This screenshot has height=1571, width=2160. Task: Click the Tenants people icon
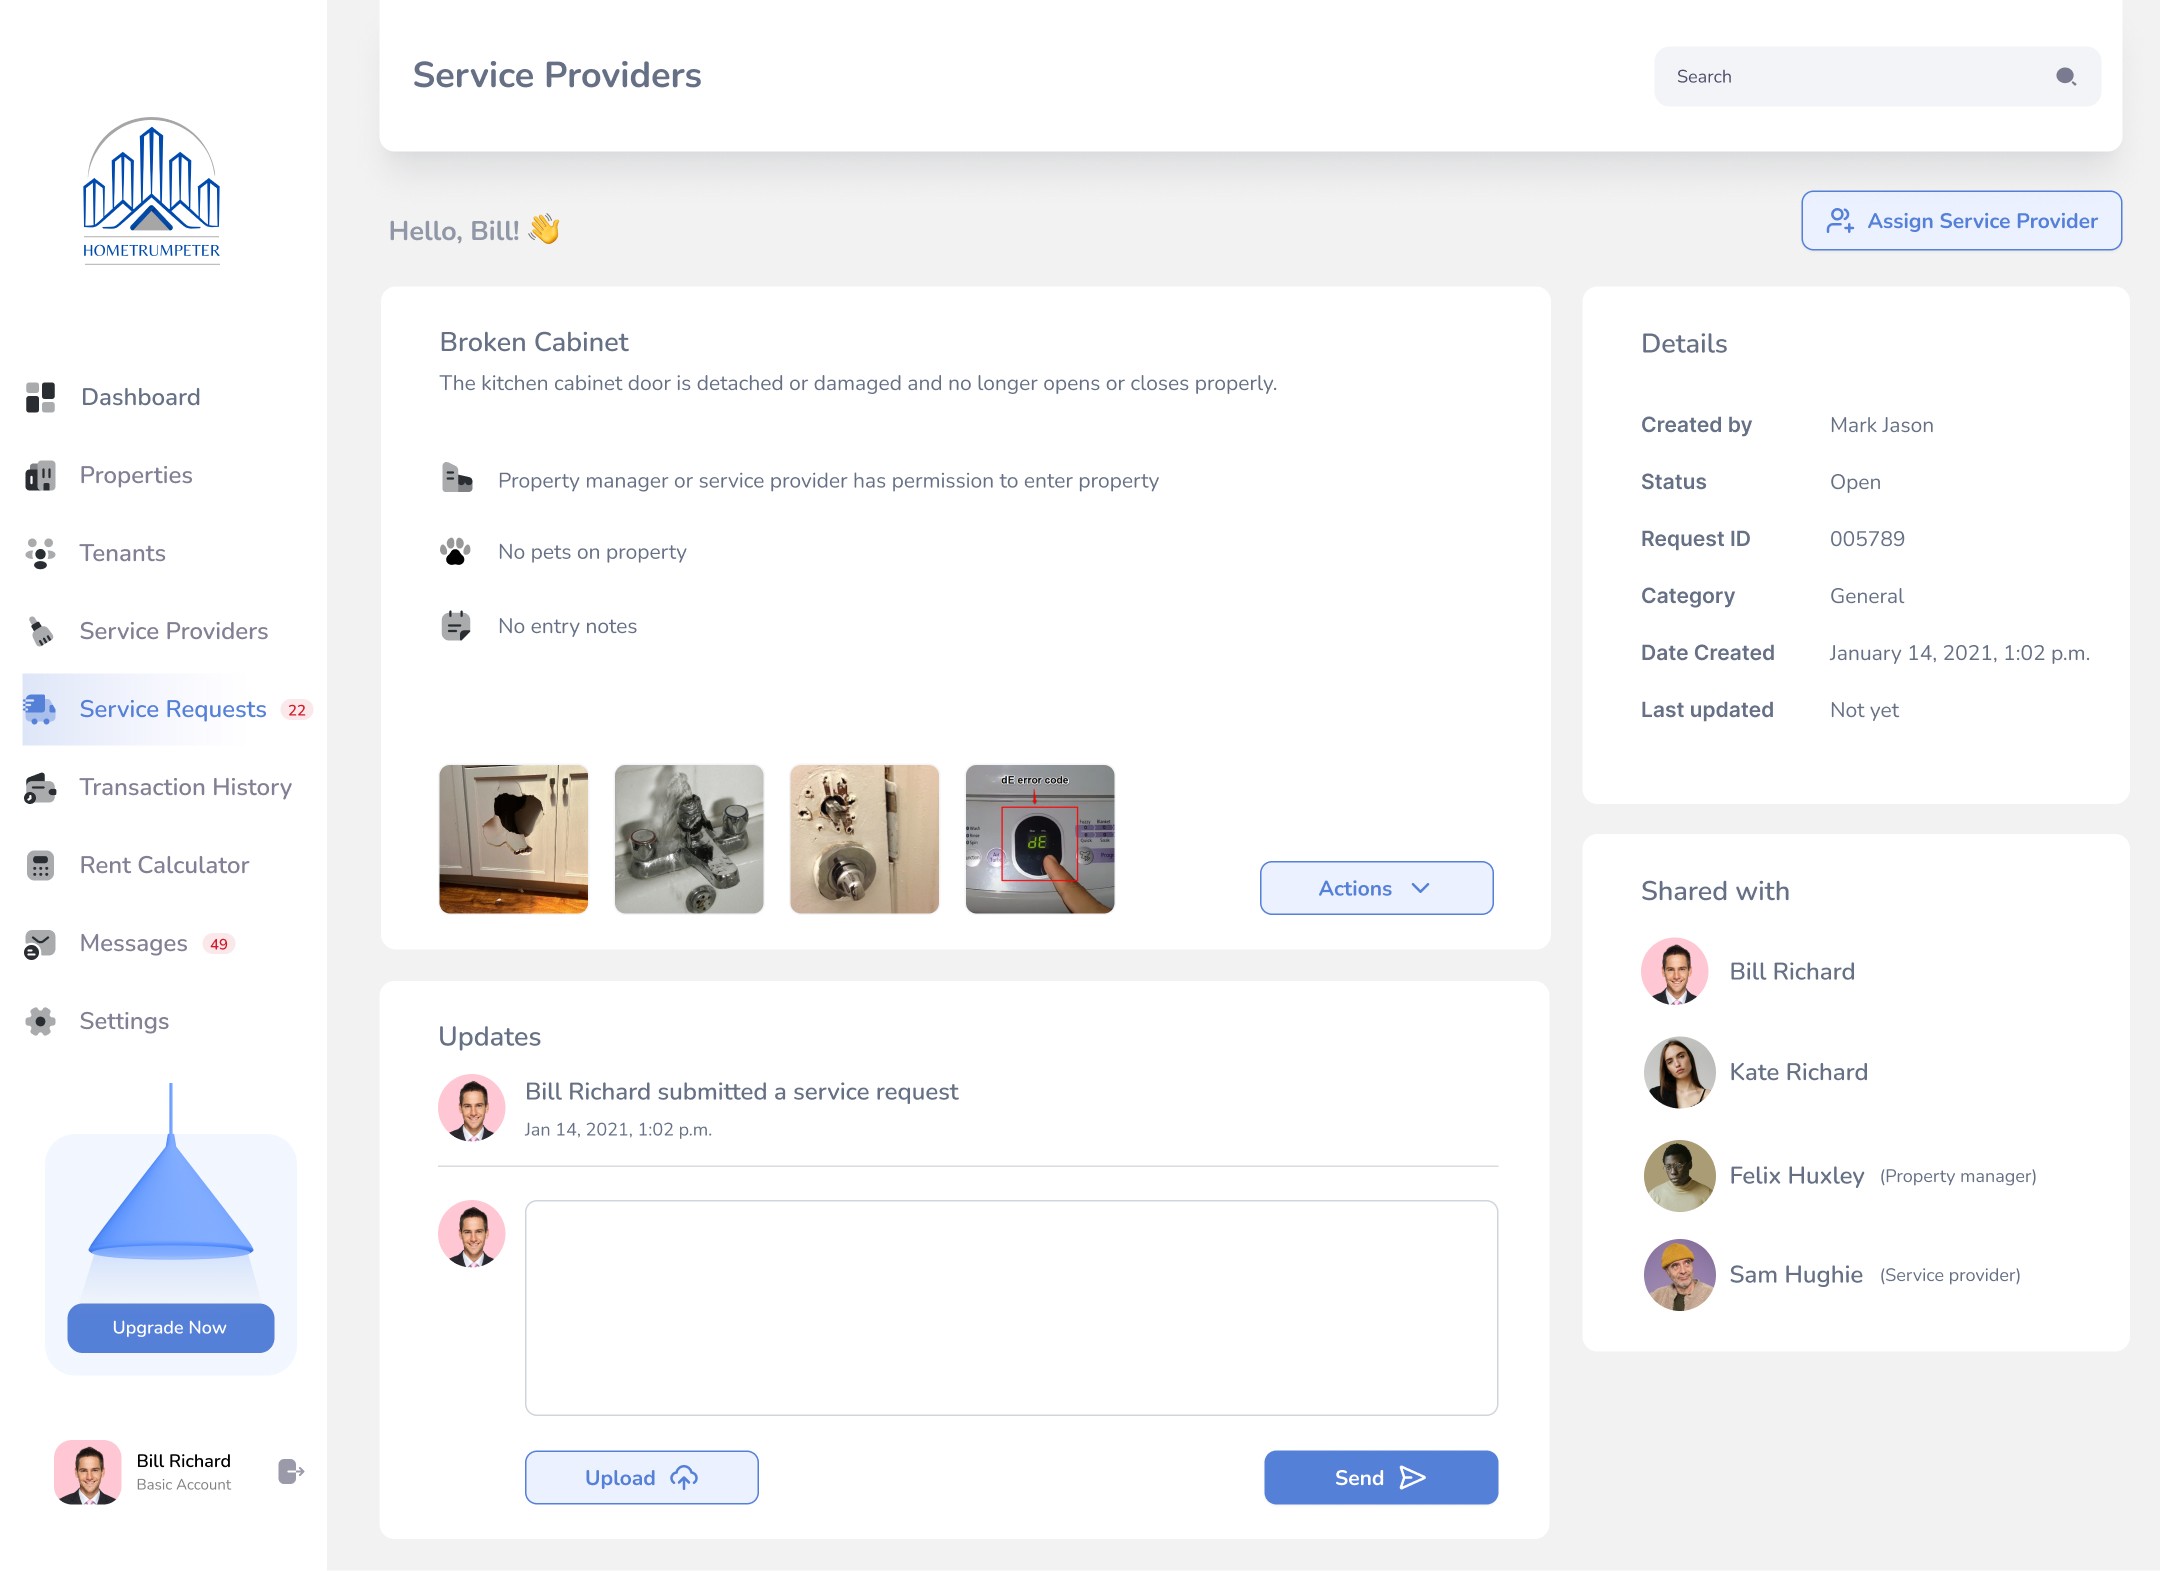[40, 553]
